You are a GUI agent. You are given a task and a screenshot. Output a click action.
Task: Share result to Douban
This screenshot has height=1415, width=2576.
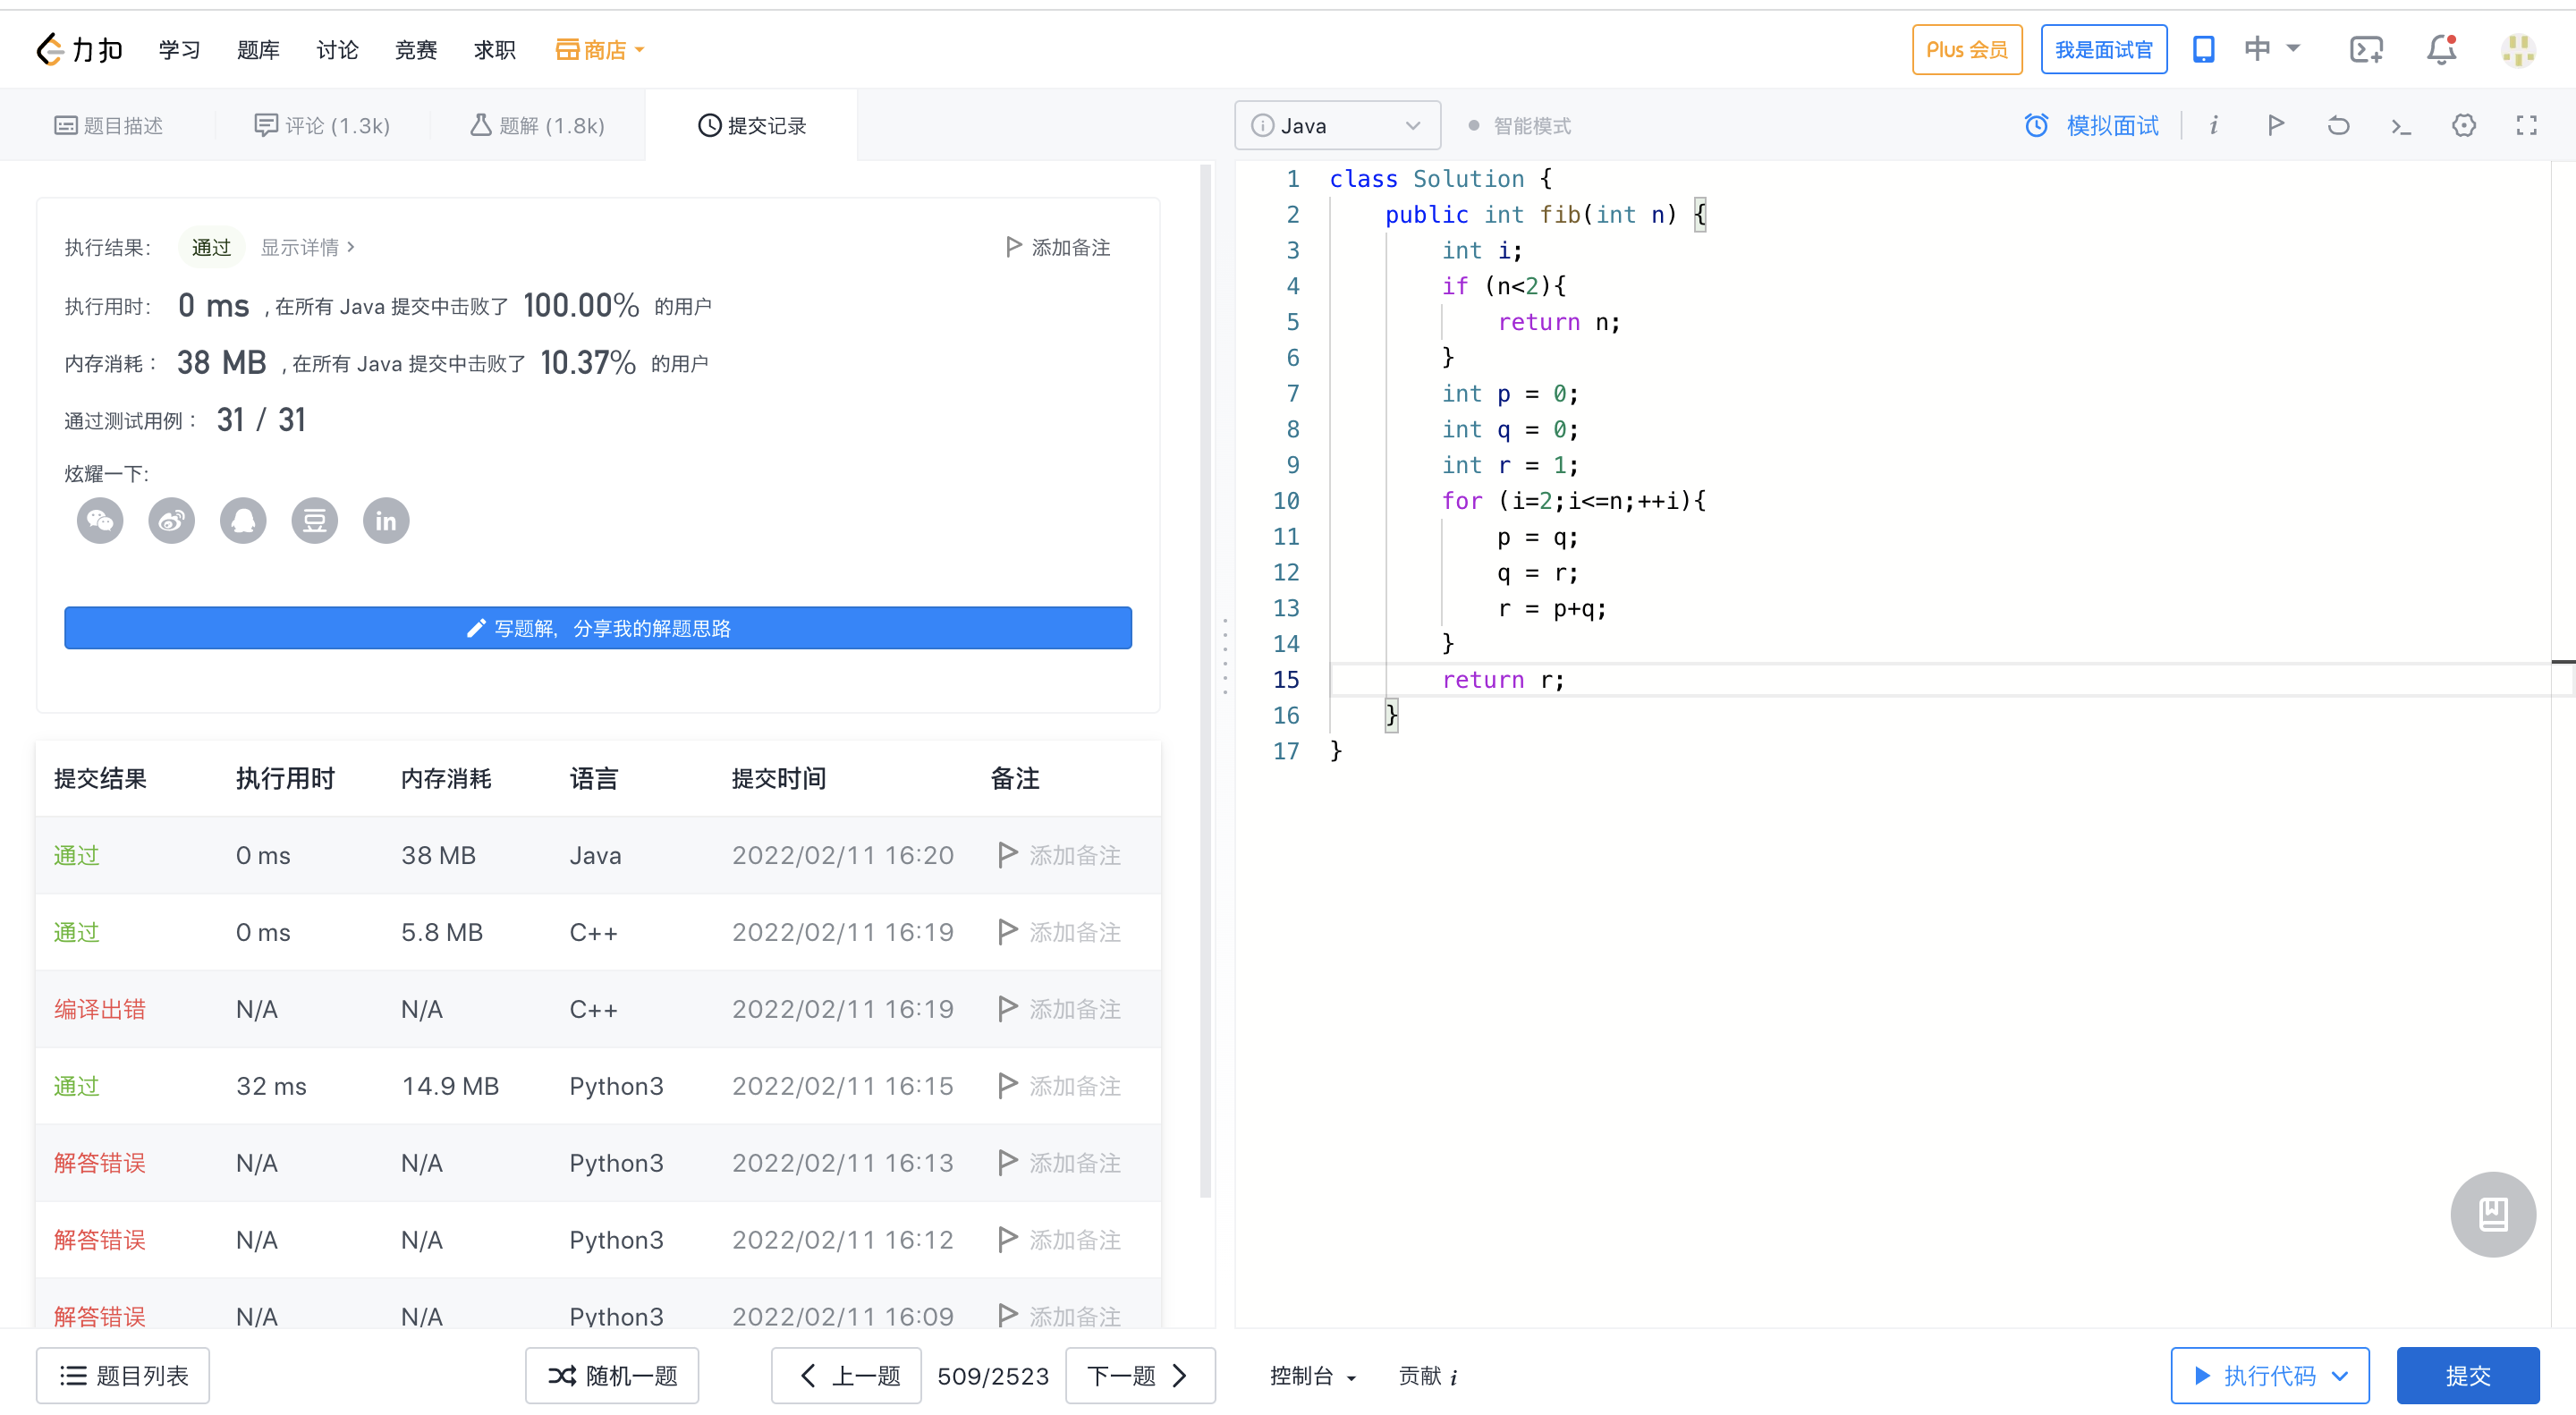click(x=315, y=520)
